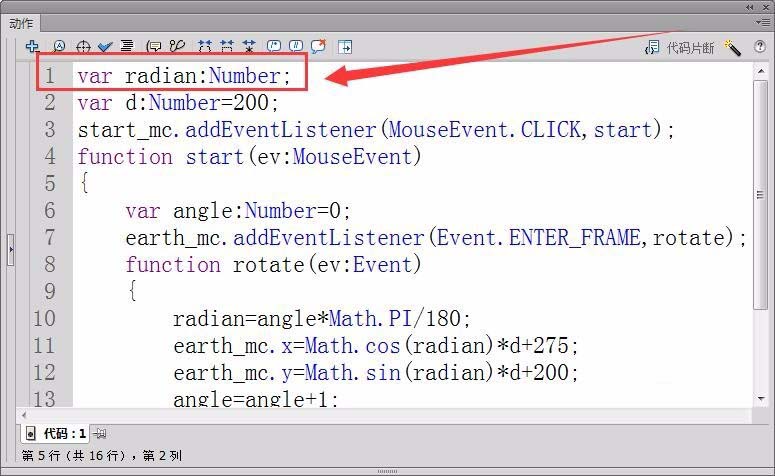Viewport: 775px width, 476px height.
Task: Collapse the panel with the double arrows
Action: (750, 7)
